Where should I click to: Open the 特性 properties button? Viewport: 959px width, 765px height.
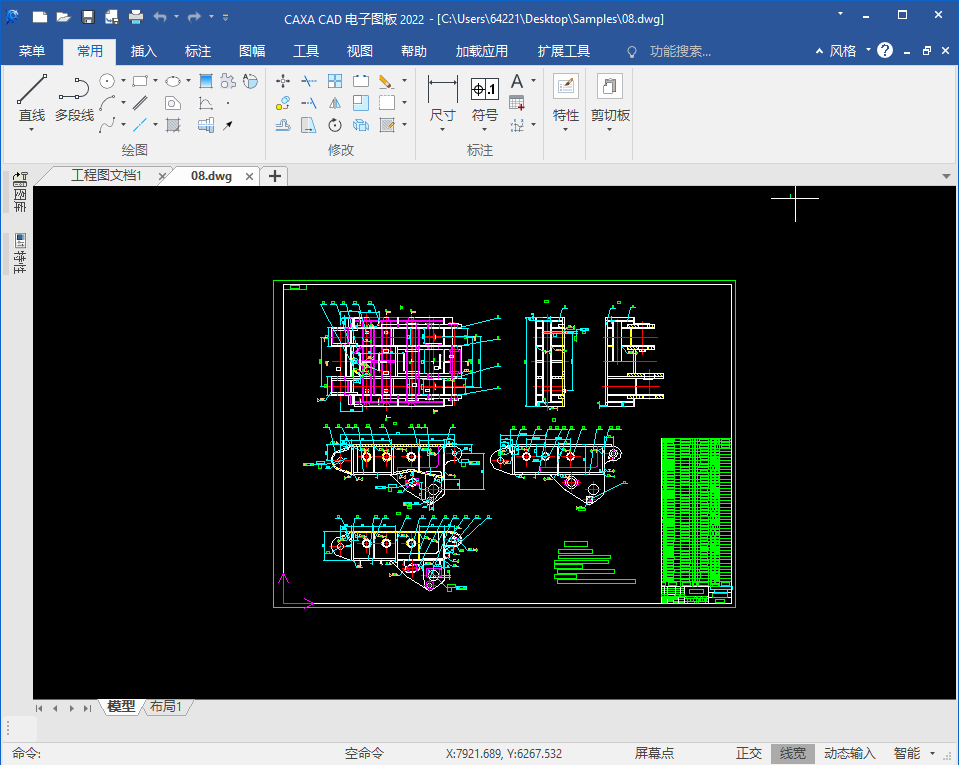(x=565, y=101)
